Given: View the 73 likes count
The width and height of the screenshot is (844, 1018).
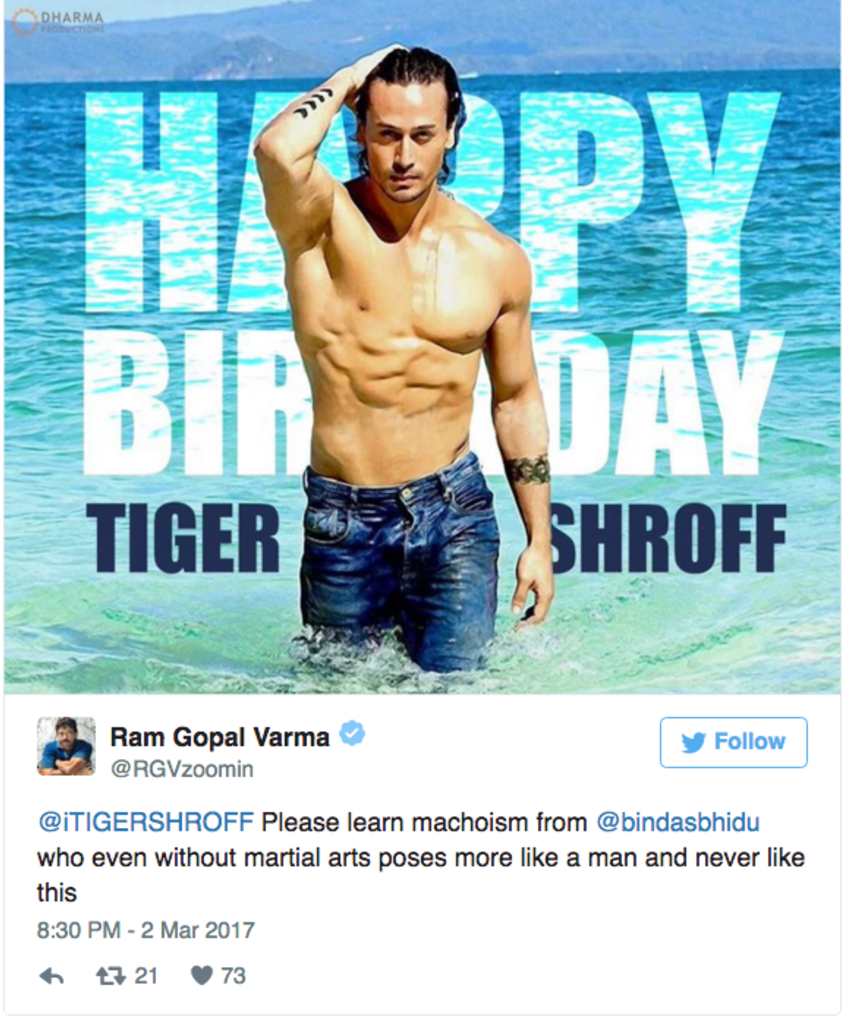Looking at the screenshot, I should click(233, 976).
